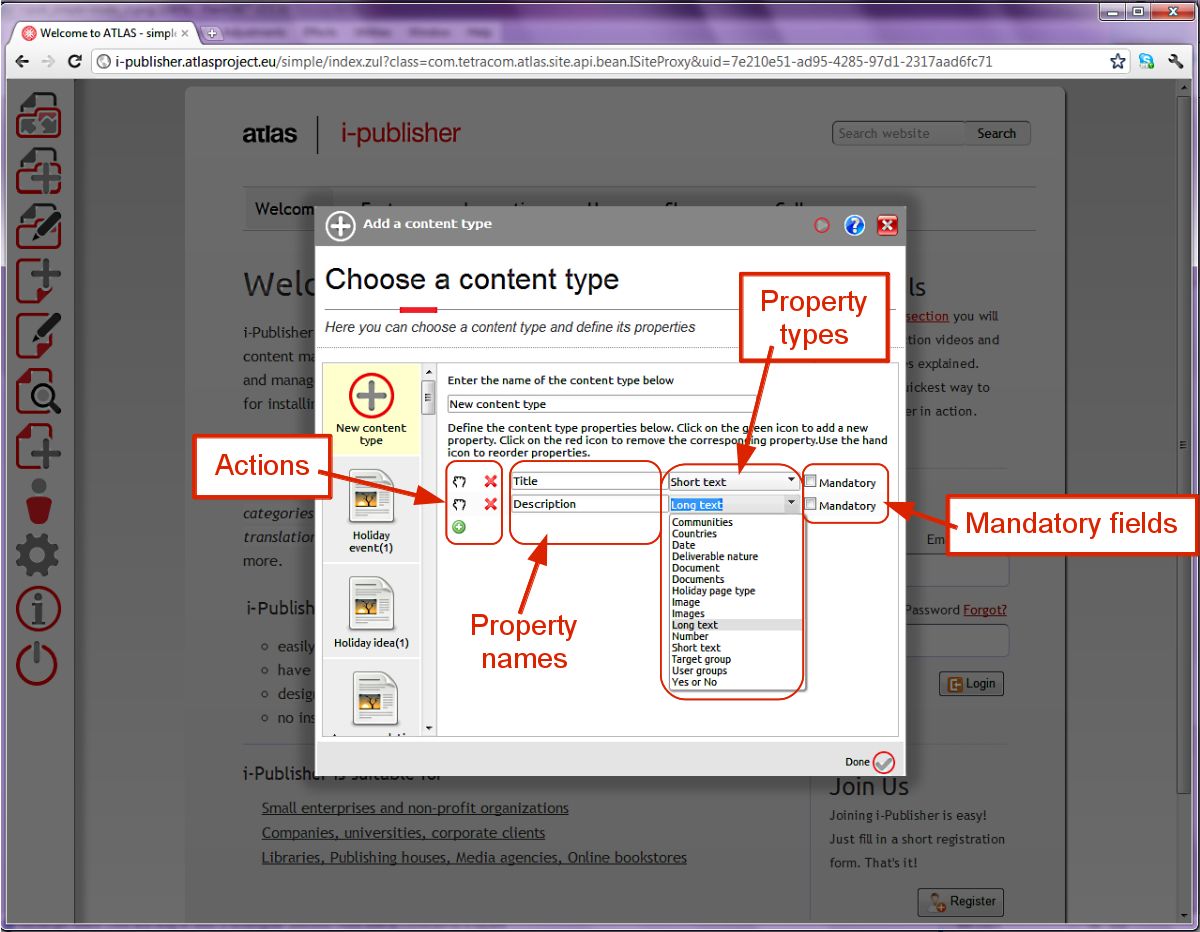Viewport: 1200px width, 932px height.
Task: Remove the Title property with its red X
Action: tap(491, 481)
